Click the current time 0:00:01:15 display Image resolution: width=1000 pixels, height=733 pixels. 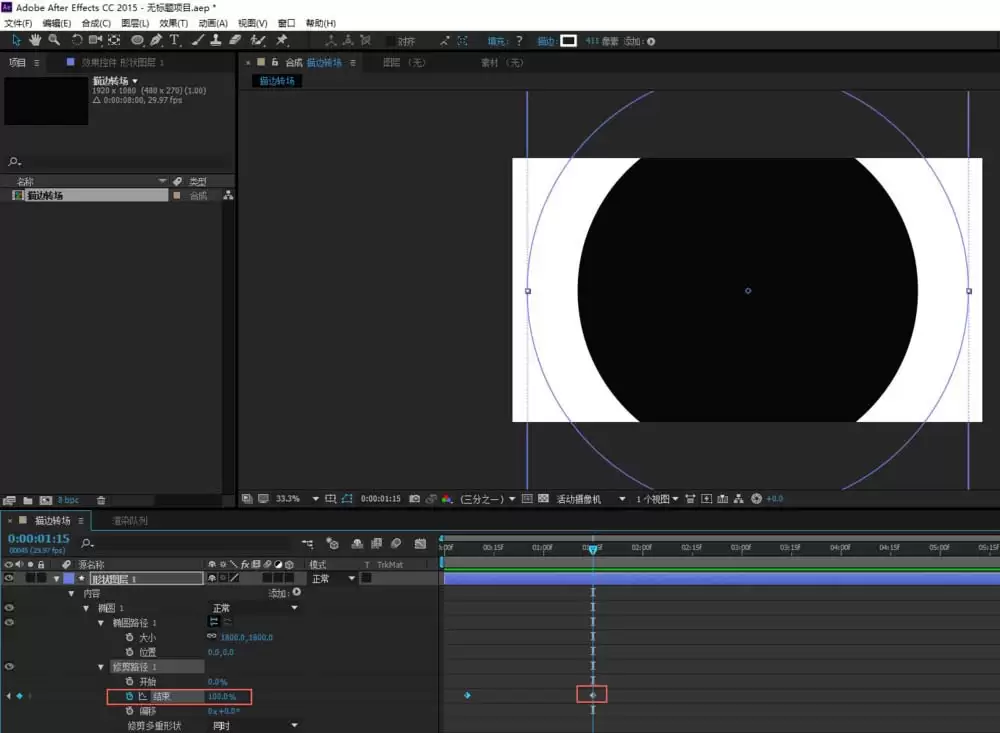[38, 539]
